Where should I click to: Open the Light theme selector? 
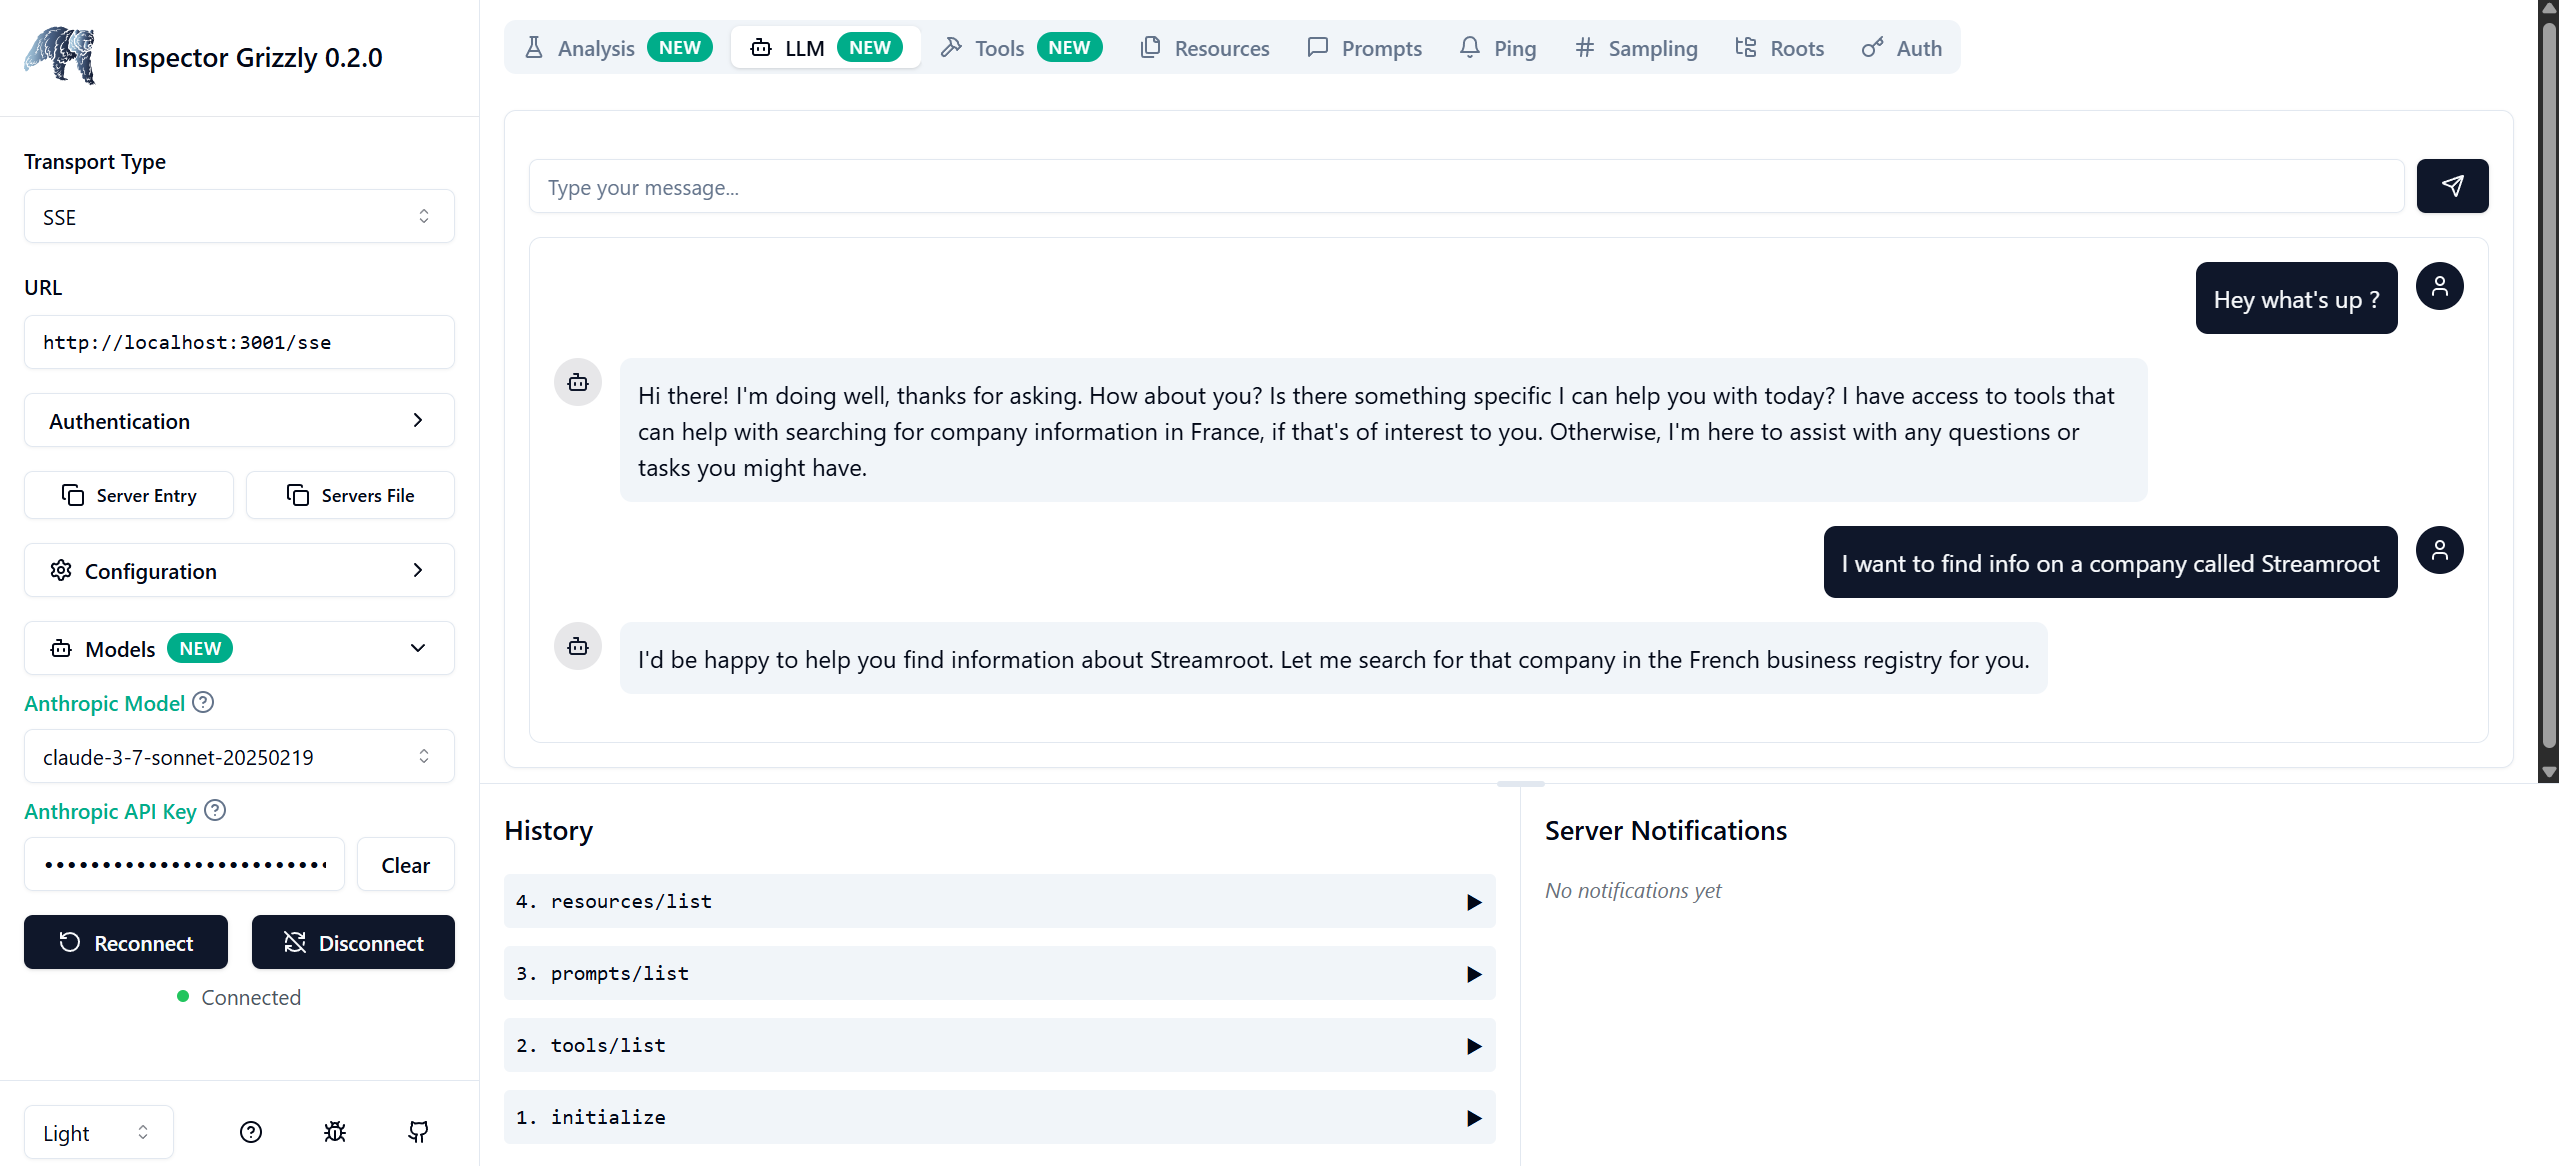98,1133
